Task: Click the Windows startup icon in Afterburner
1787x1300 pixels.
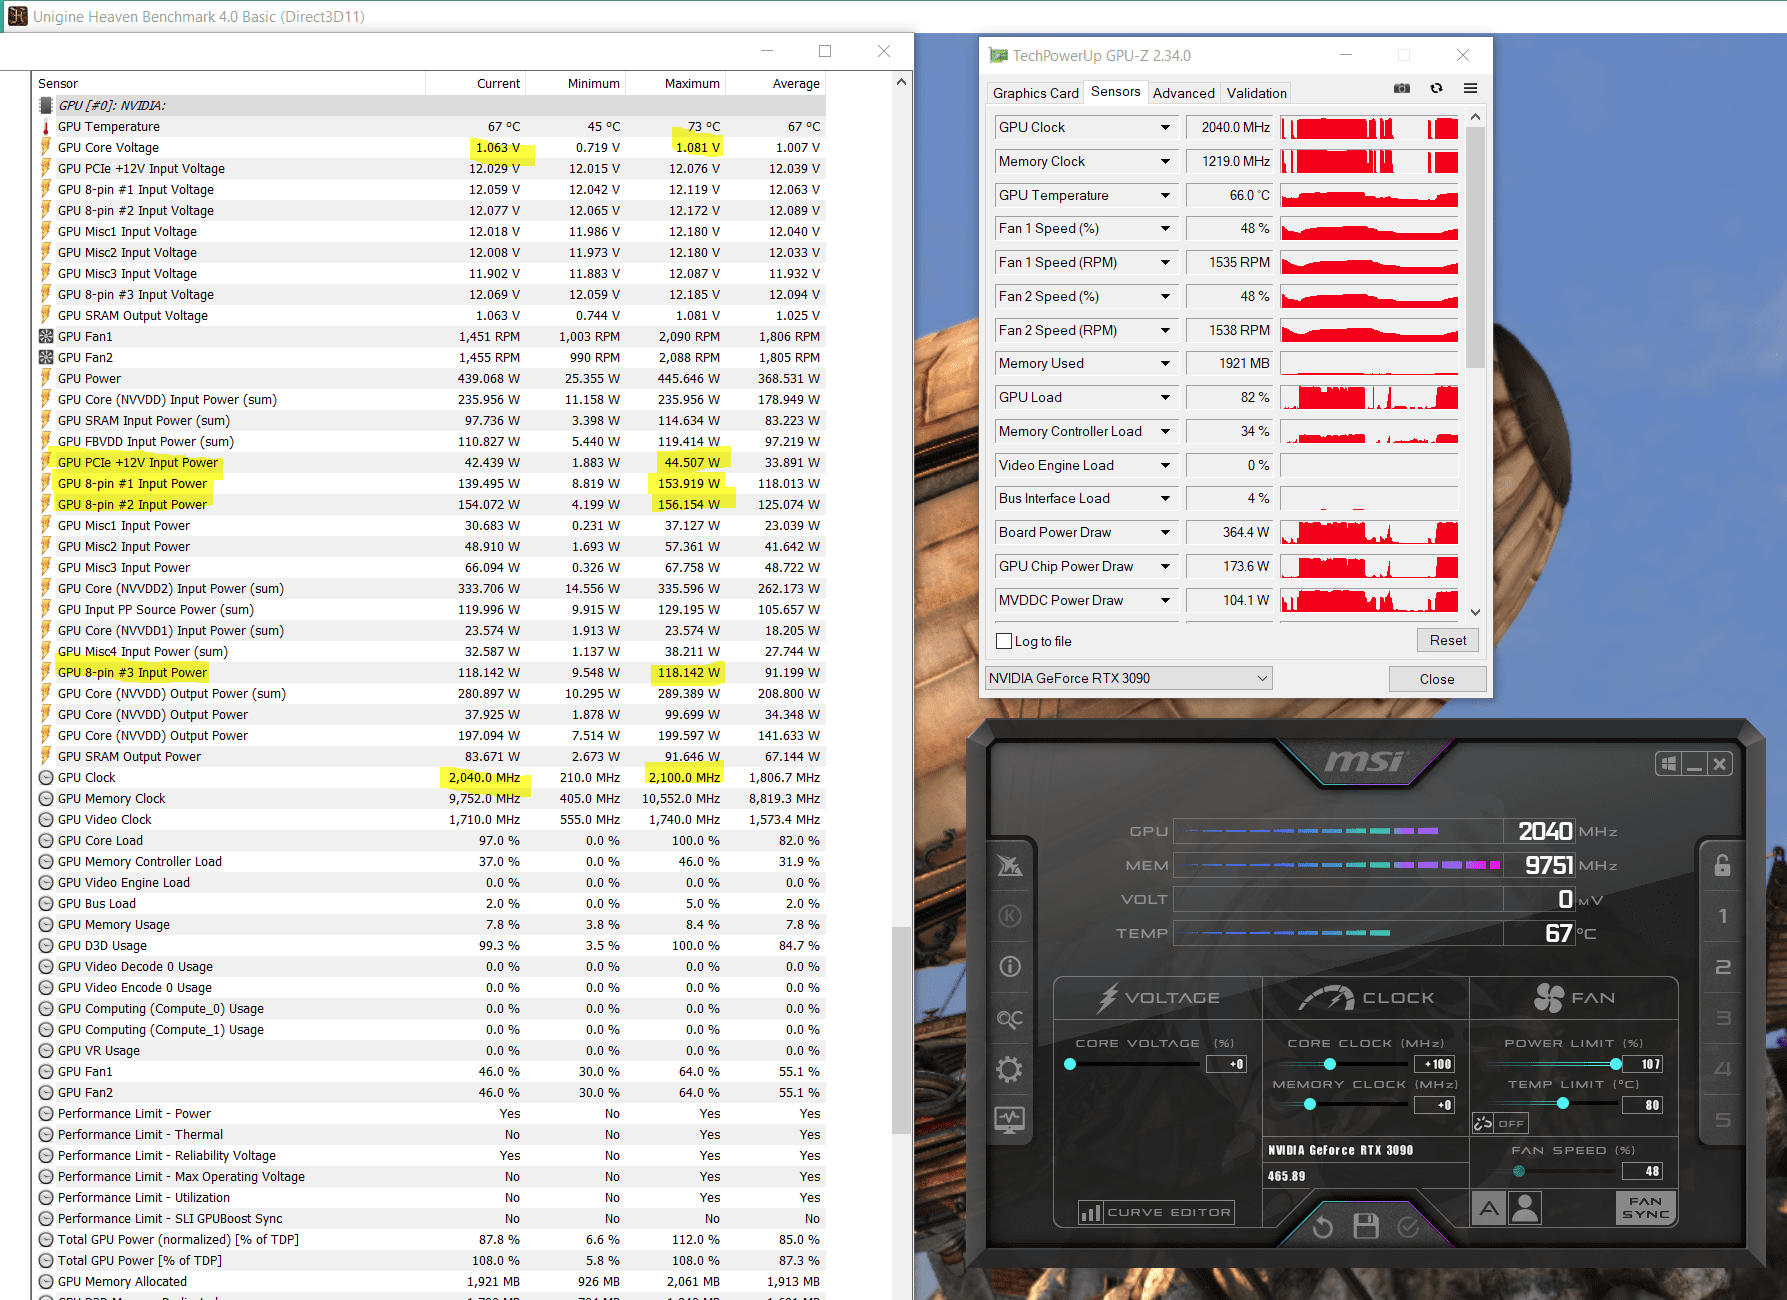Action: pyautogui.click(x=1668, y=764)
